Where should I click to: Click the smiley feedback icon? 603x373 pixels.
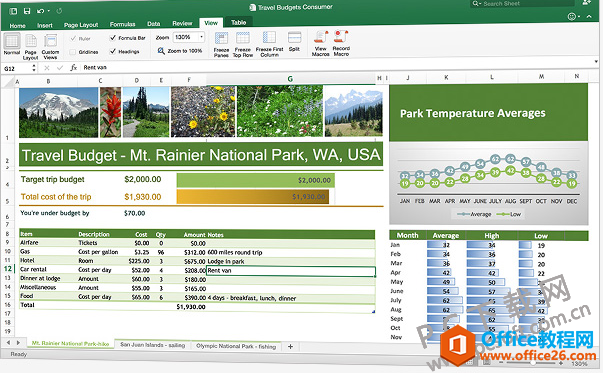tap(572, 16)
